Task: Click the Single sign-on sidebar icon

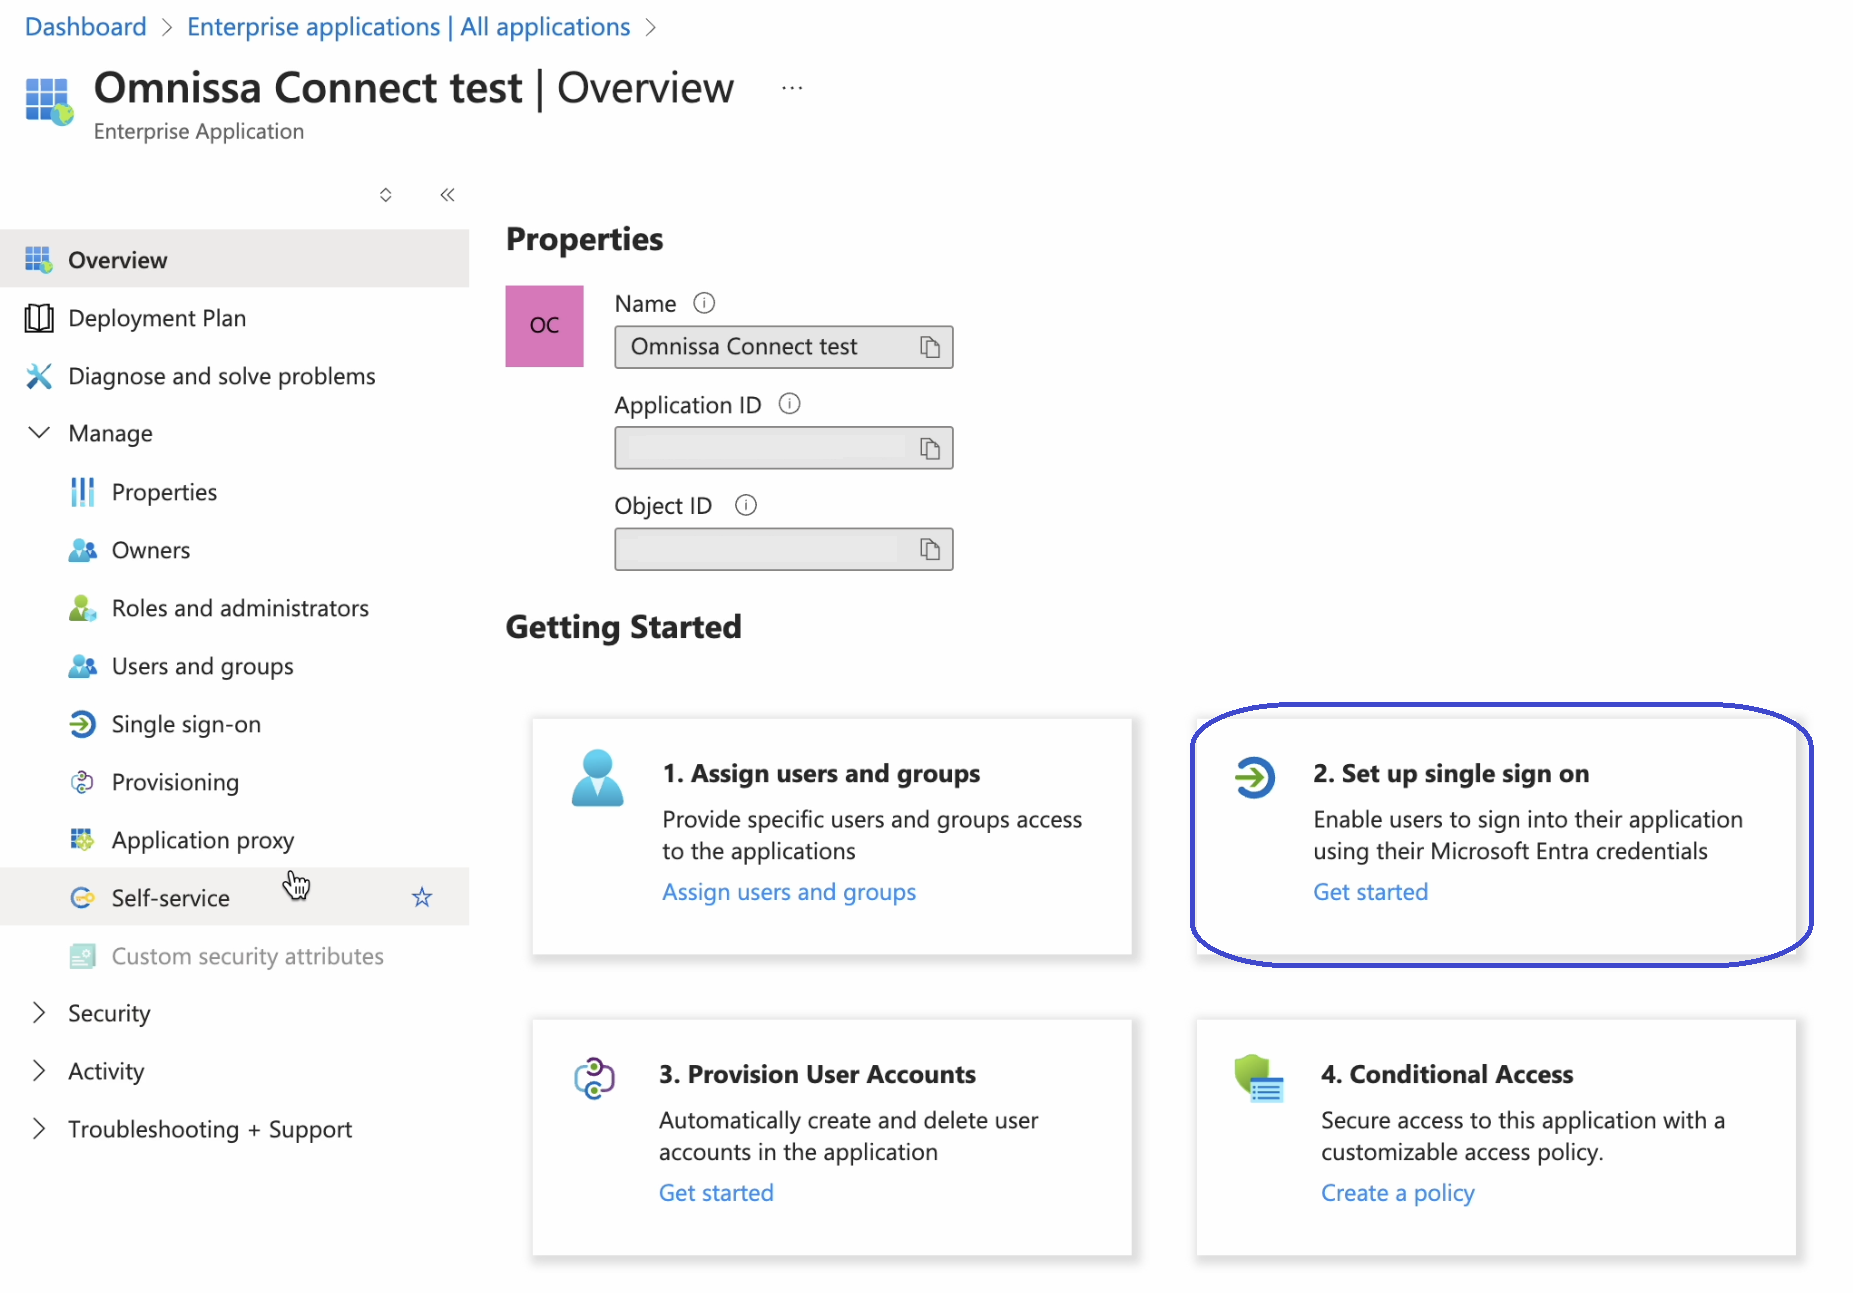Action: point(82,724)
